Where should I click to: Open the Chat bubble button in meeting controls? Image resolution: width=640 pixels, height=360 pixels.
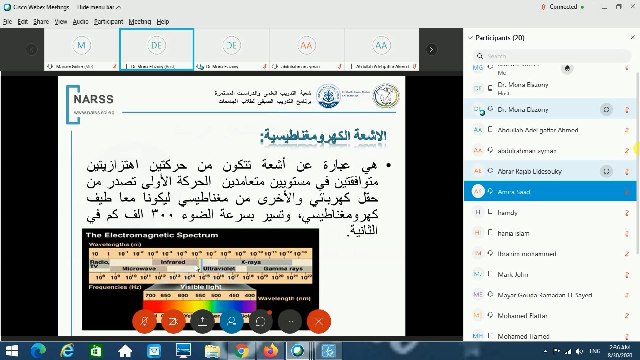point(260,322)
